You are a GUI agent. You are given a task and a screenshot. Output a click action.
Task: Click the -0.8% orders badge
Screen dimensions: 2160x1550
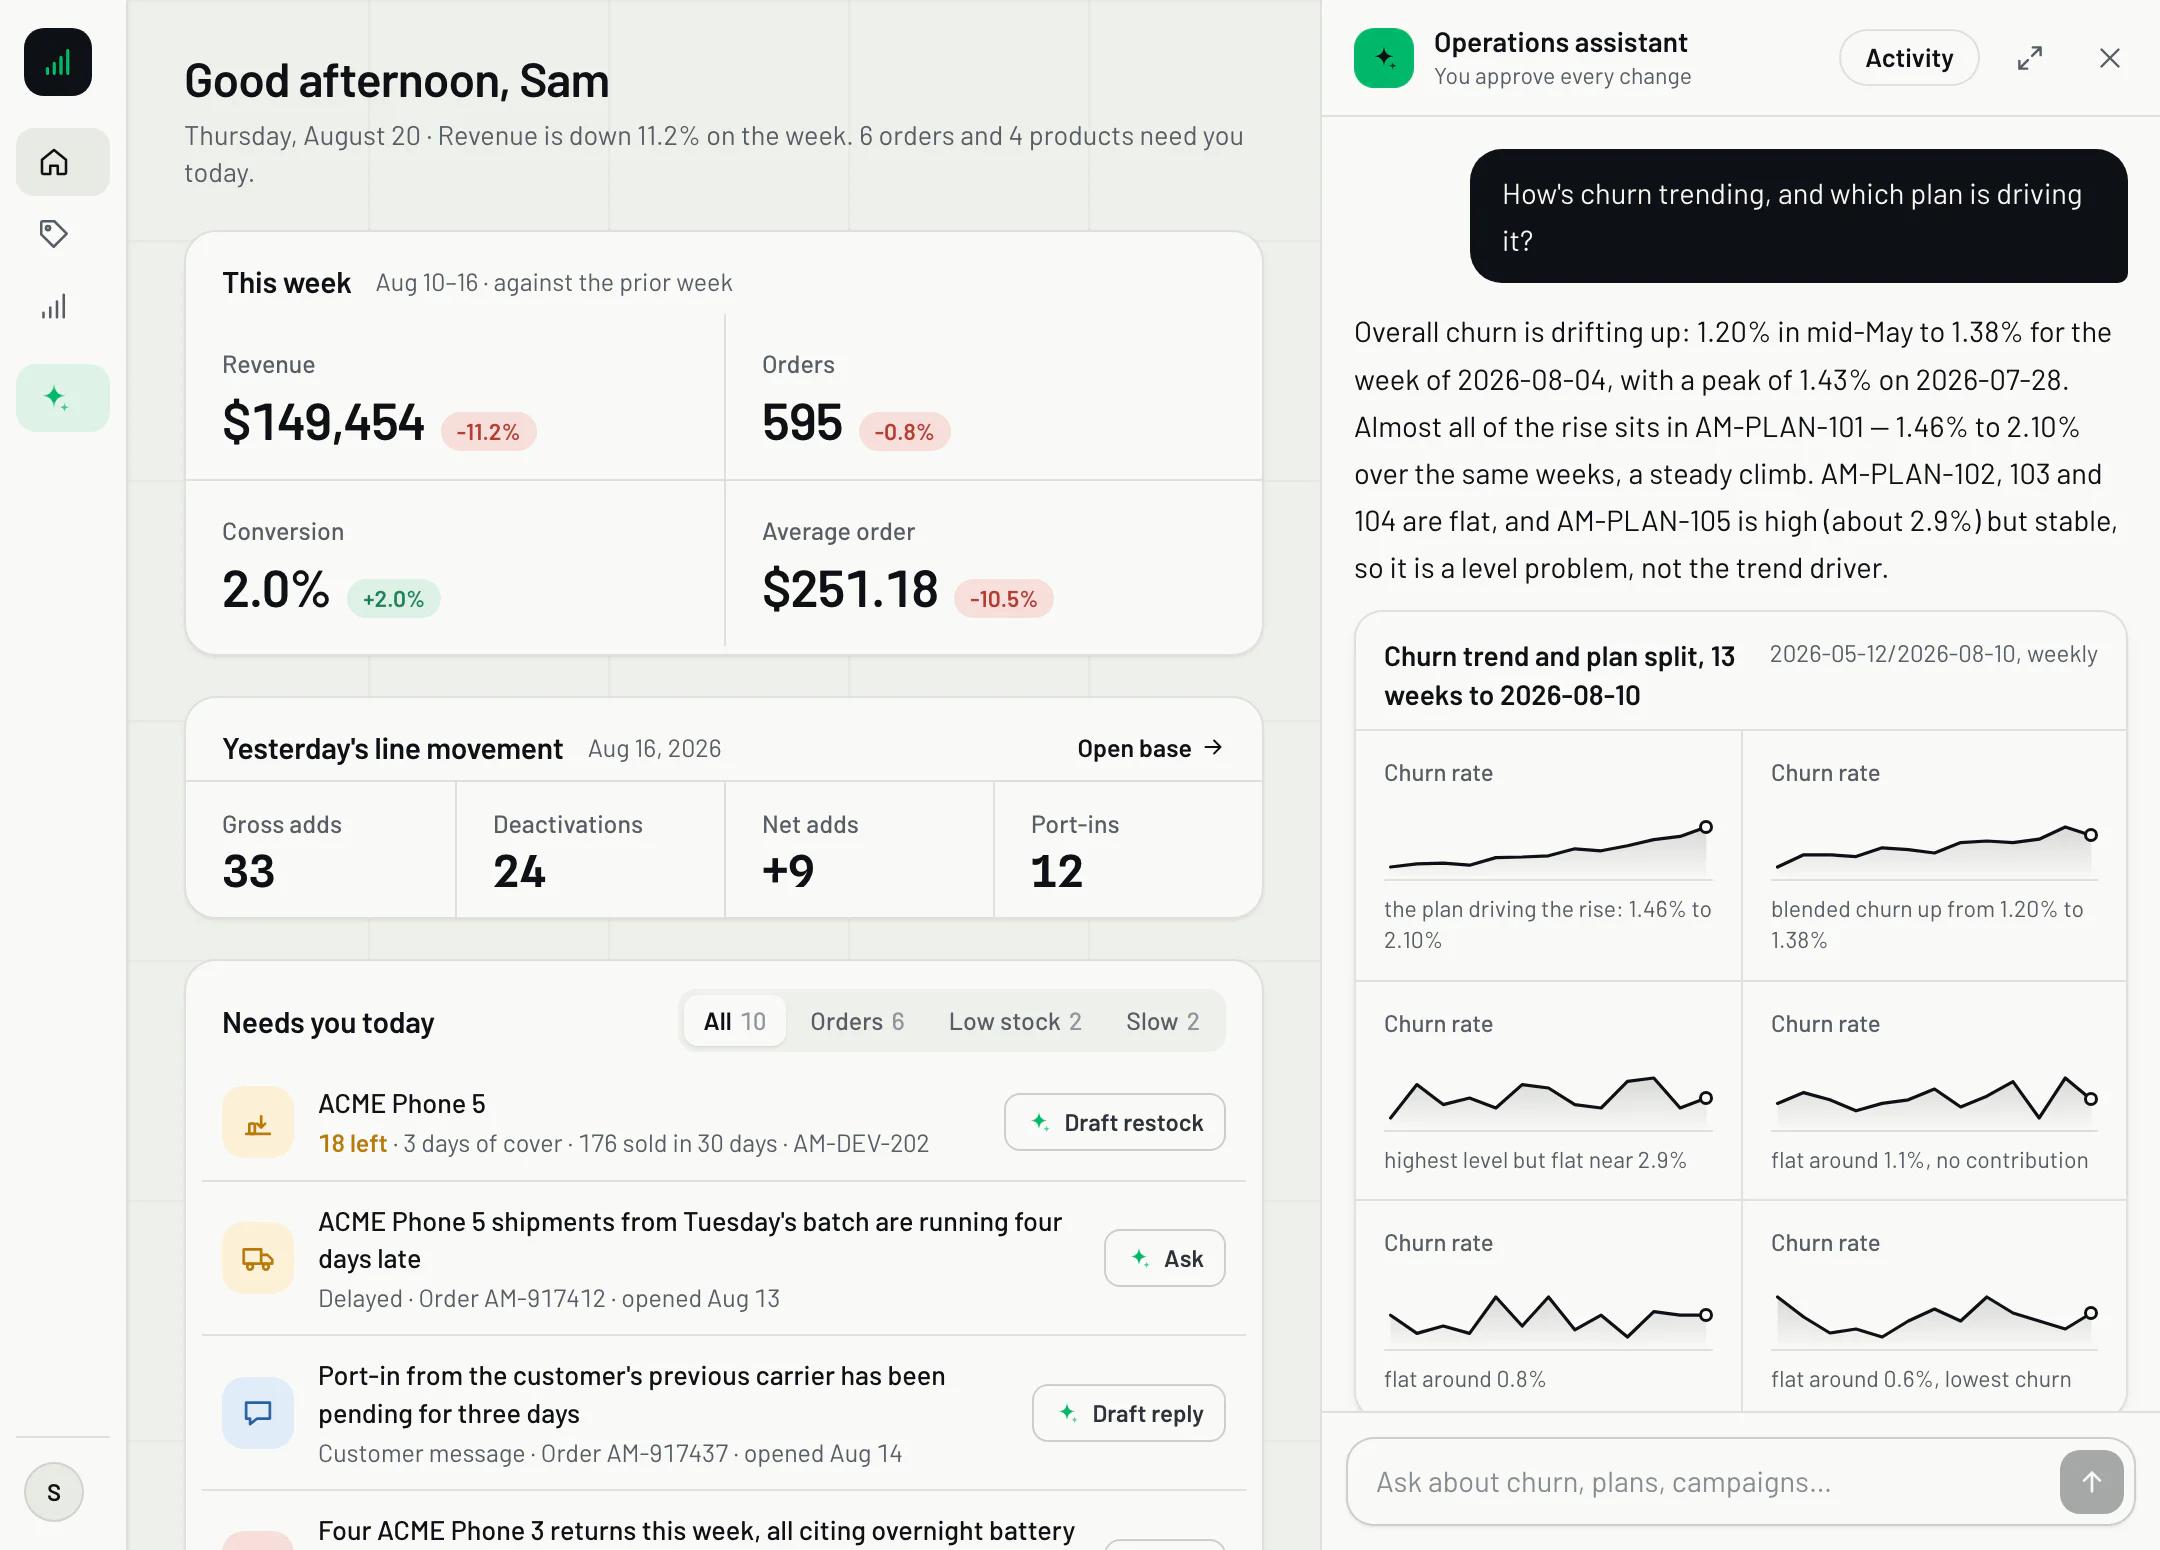[904, 432]
